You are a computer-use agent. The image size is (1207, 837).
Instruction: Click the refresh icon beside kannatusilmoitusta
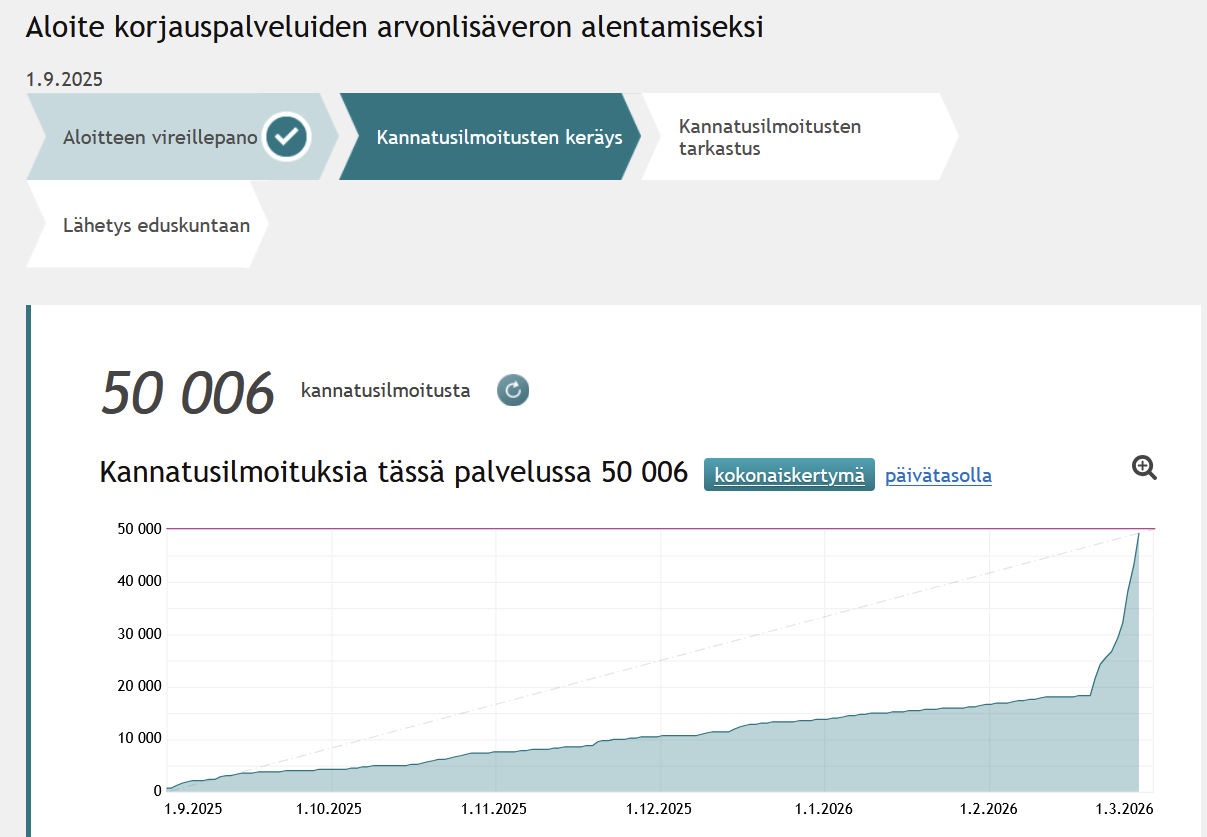click(513, 390)
